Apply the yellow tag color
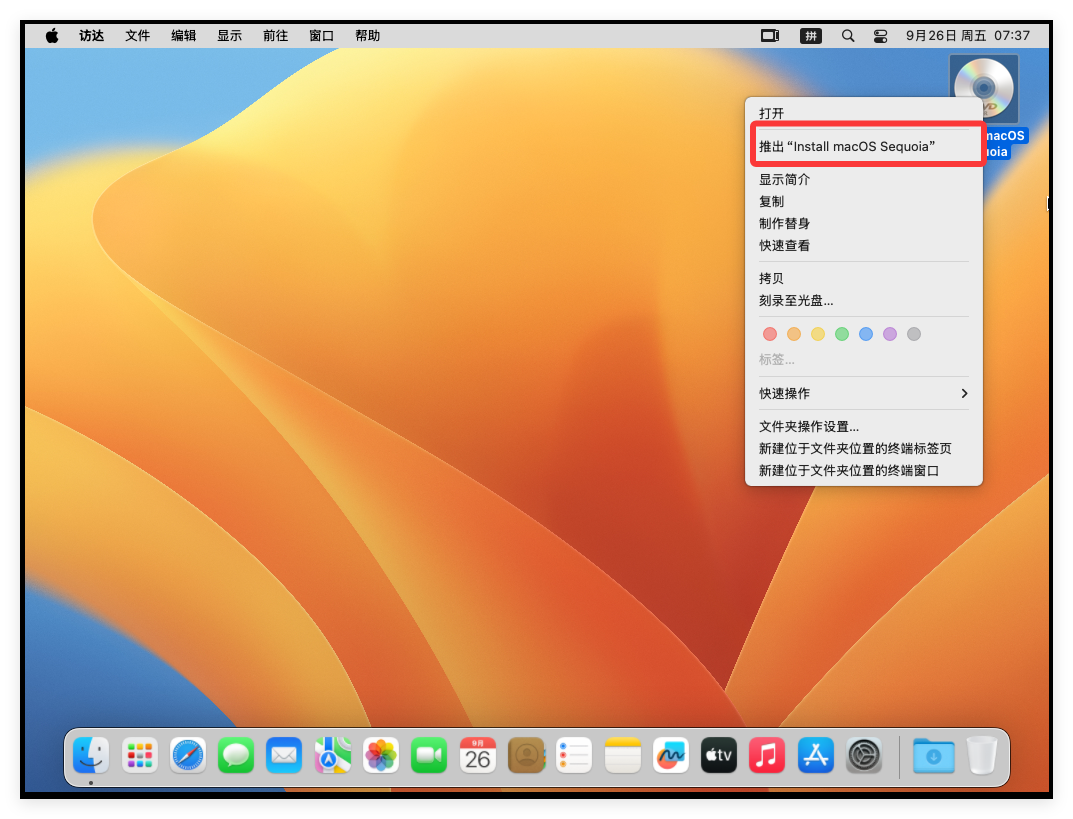This screenshot has width=1073, height=819. coord(818,334)
